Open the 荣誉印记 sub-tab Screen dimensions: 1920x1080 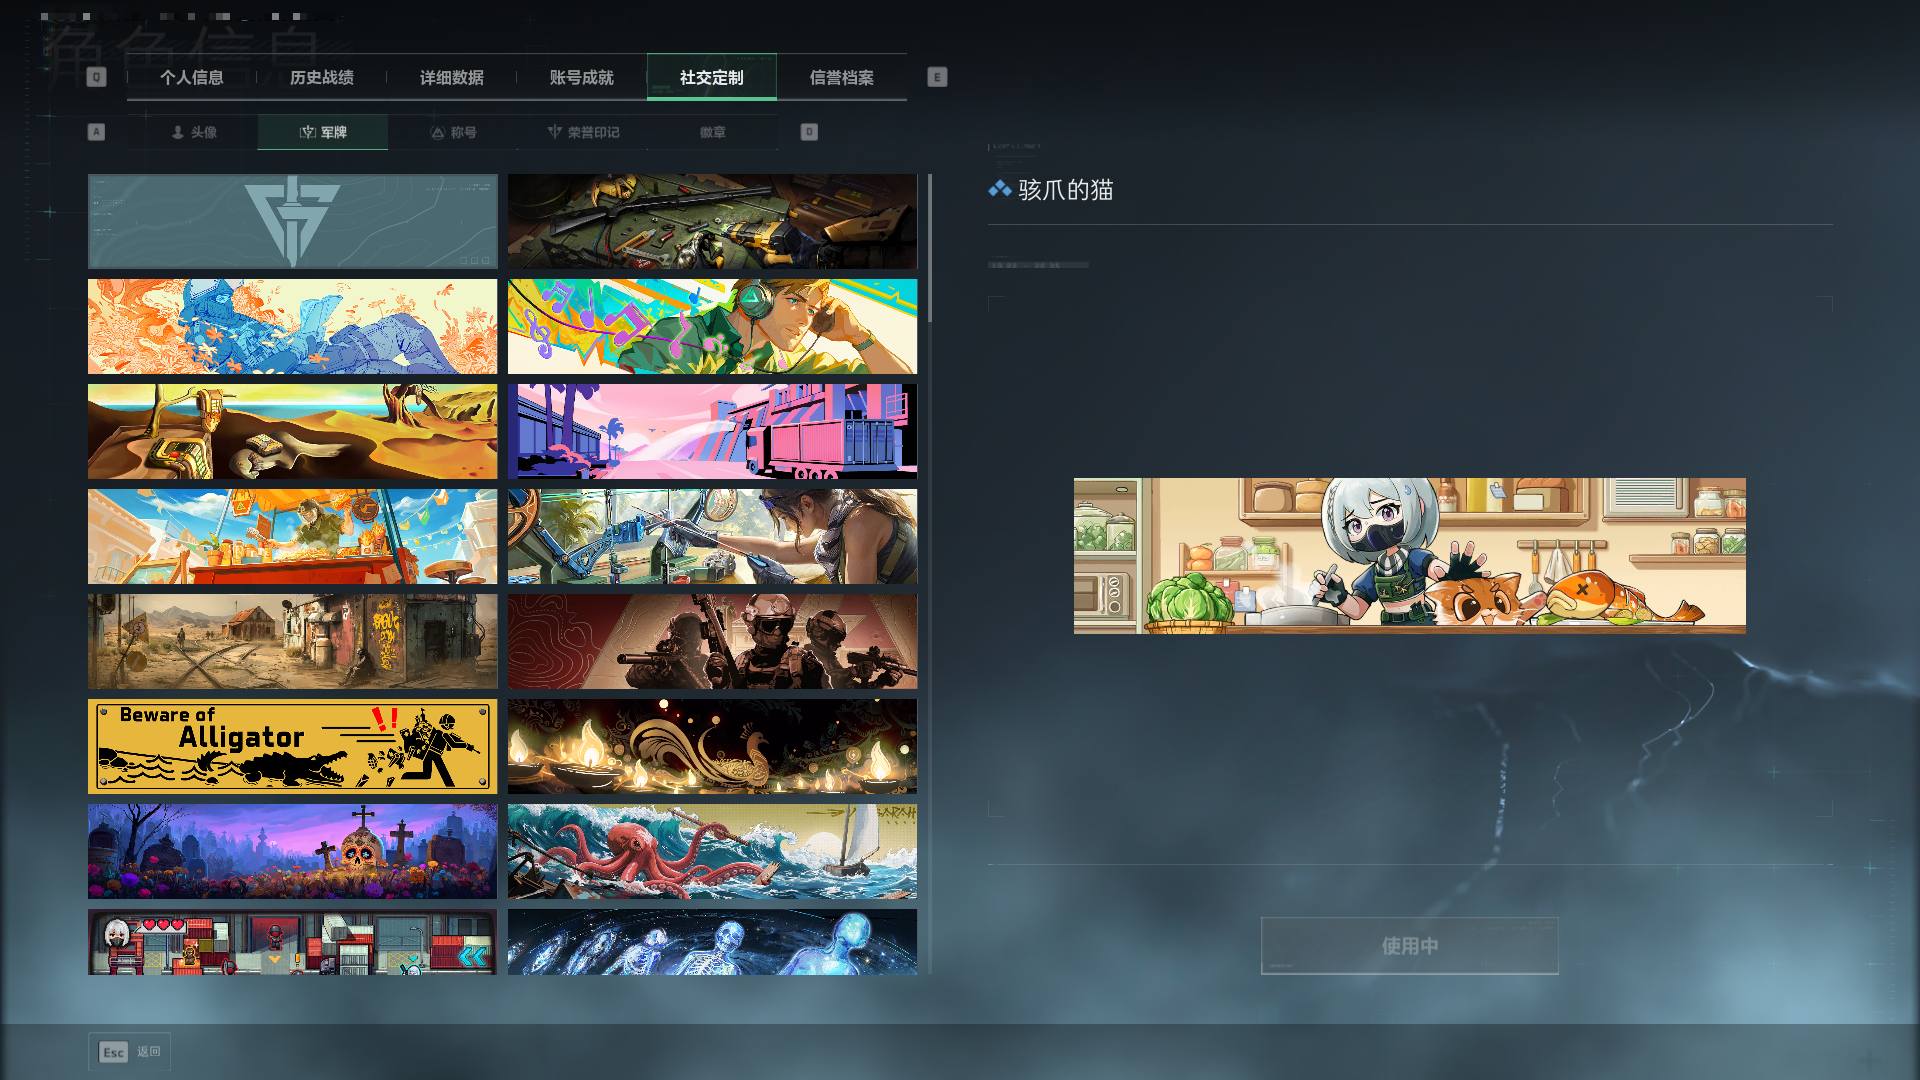583,132
